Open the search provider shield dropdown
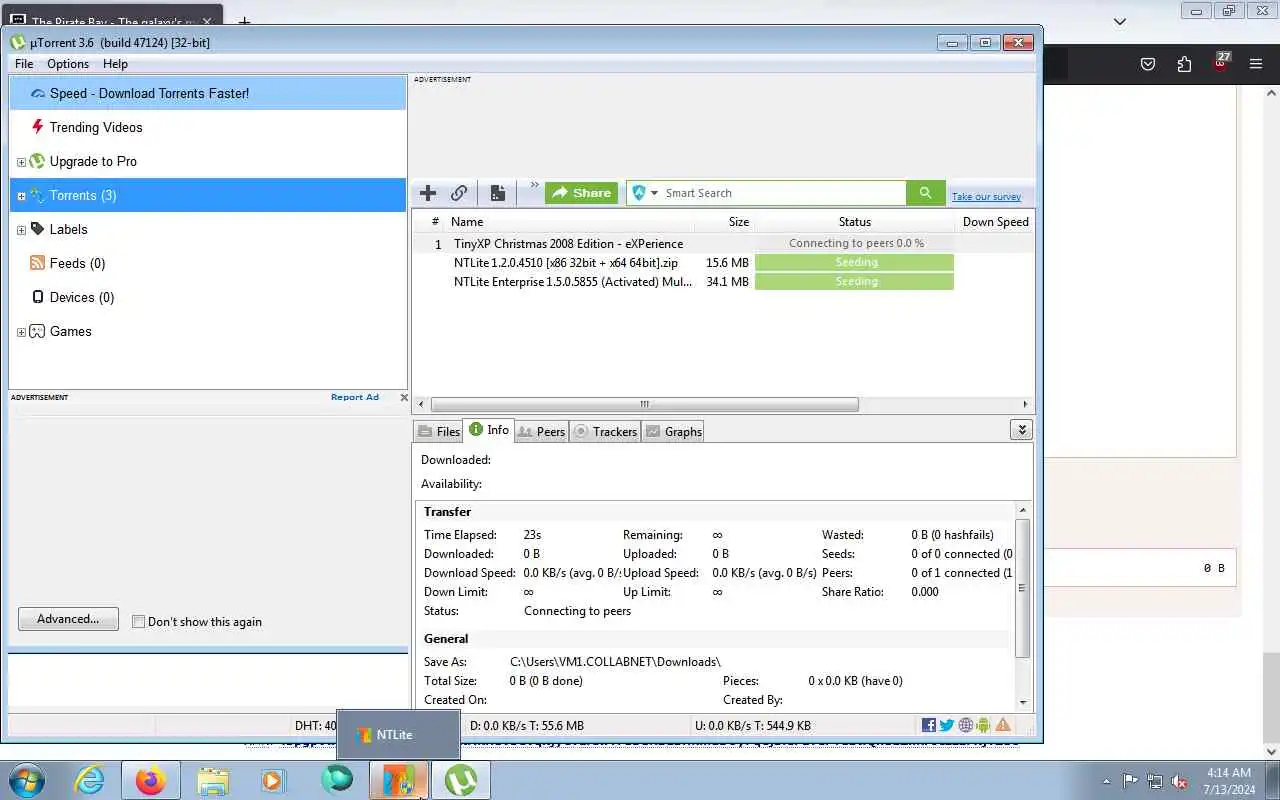This screenshot has width=1280, height=800. point(645,193)
